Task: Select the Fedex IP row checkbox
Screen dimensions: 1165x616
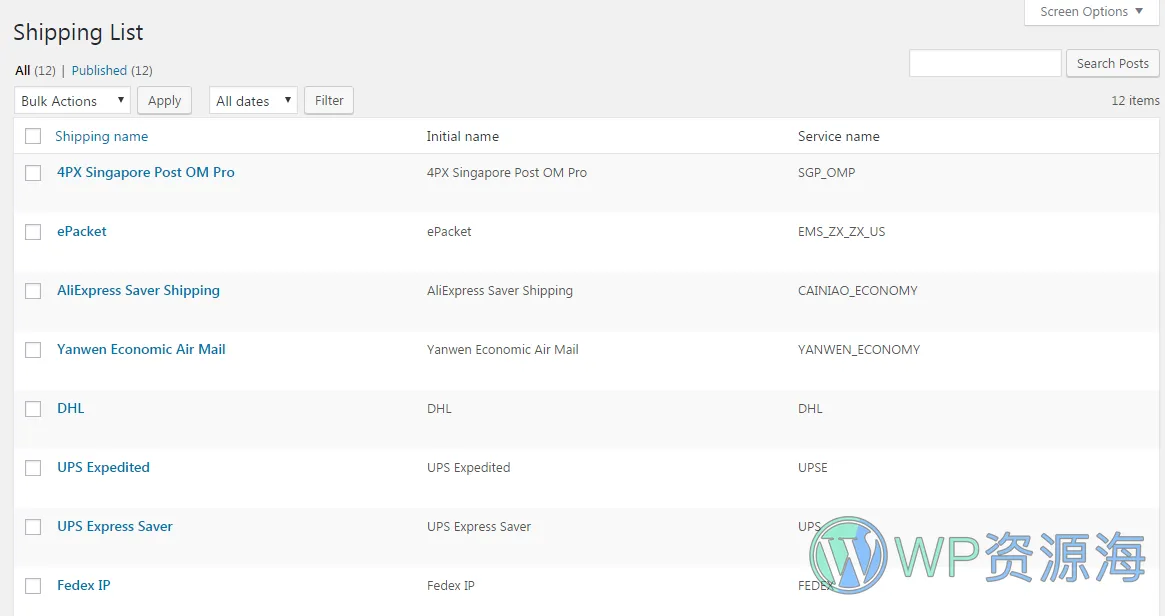Action: click(33, 586)
